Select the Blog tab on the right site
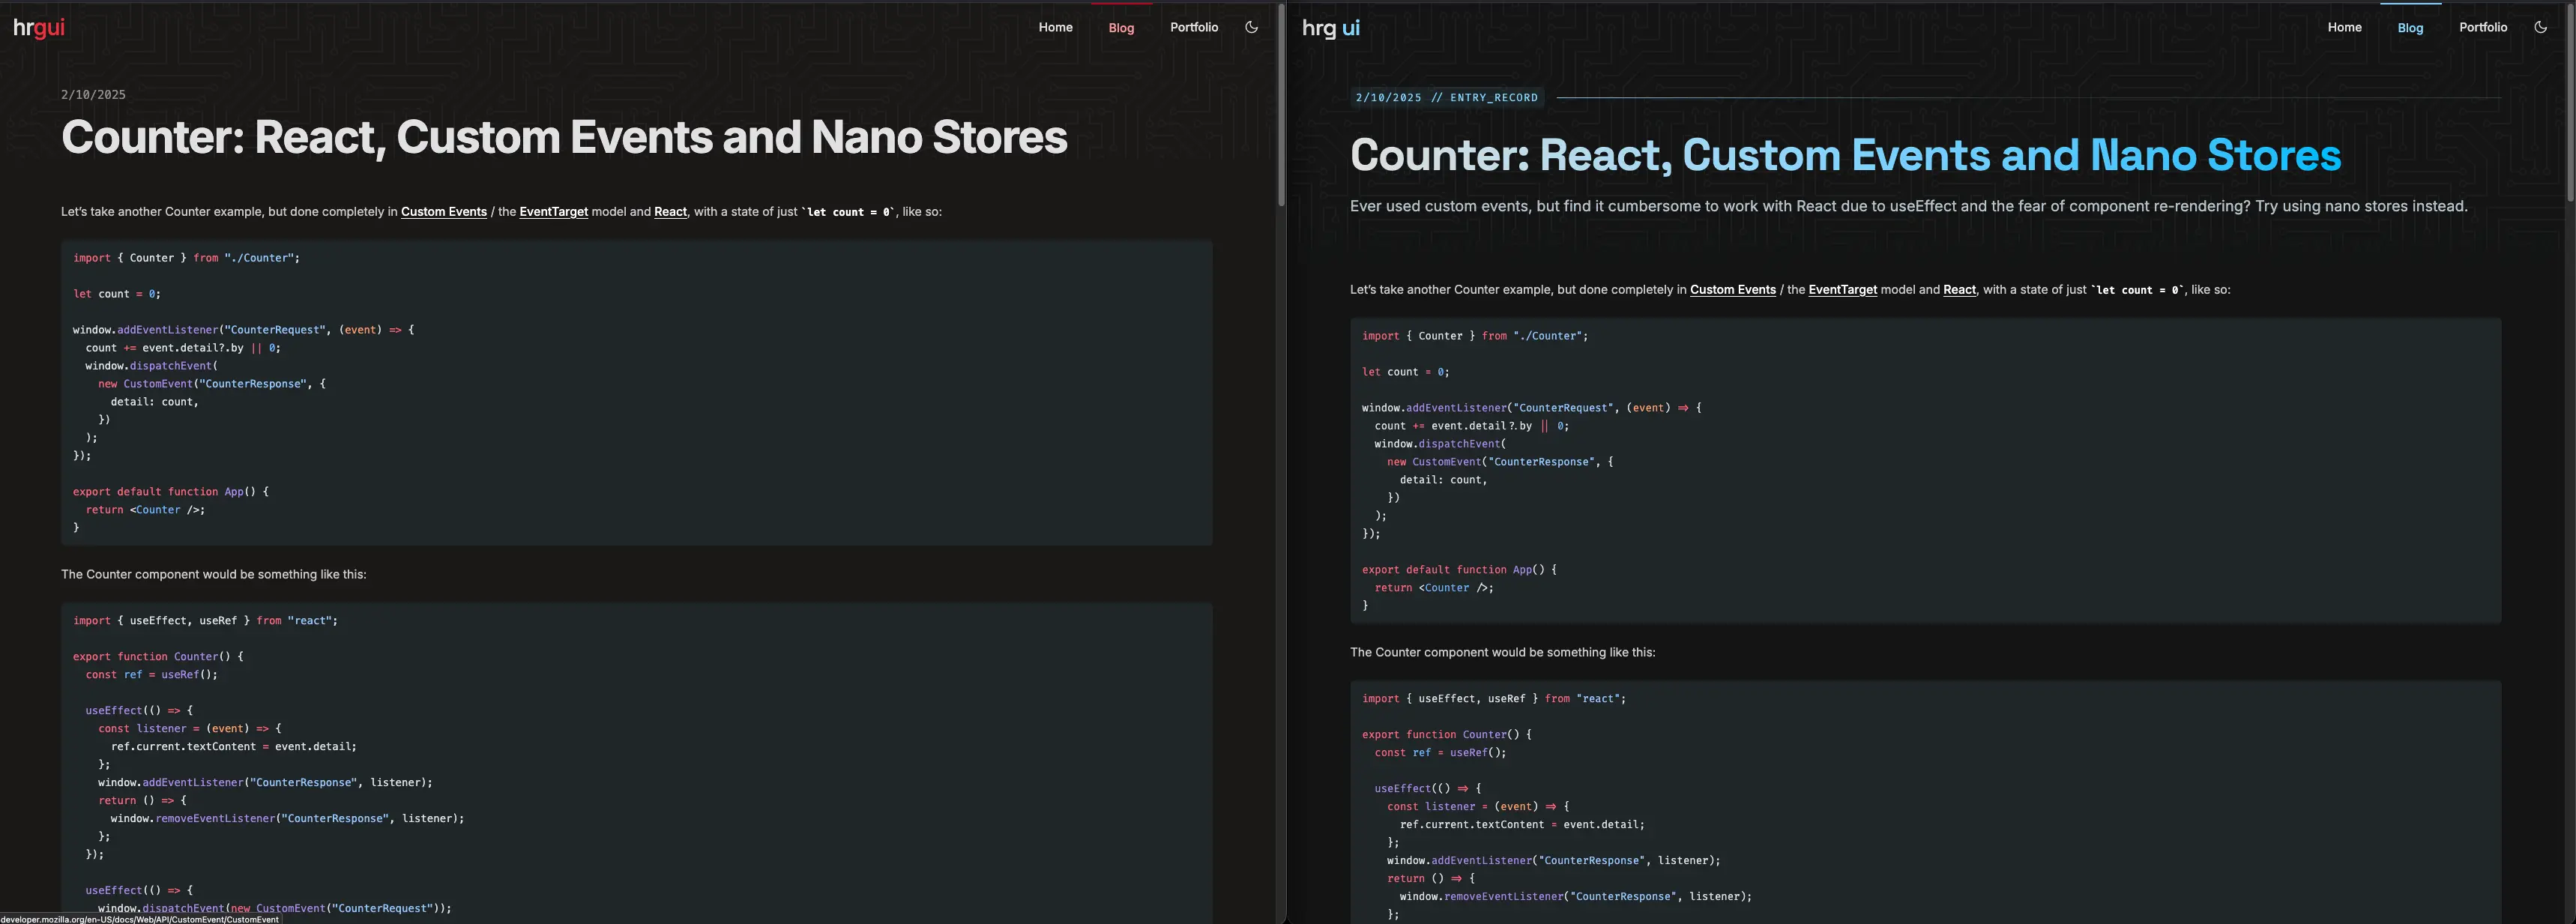Screen dimensions: 2576x924 [x=2410, y=27]
